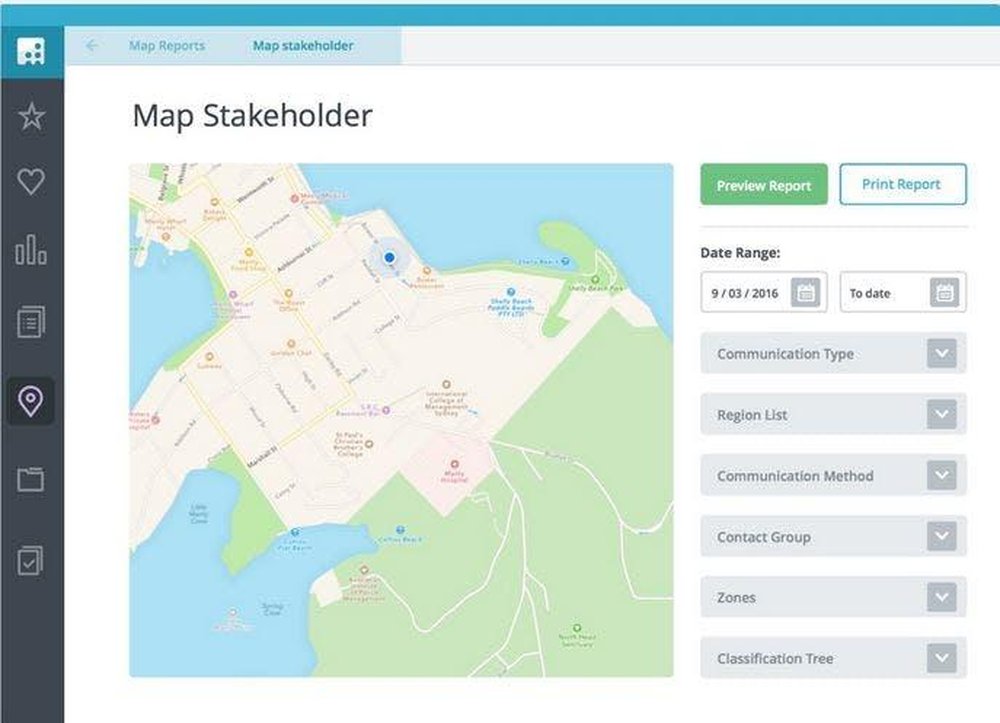Select the Manly Hospital marker on the map

point(454,464)
